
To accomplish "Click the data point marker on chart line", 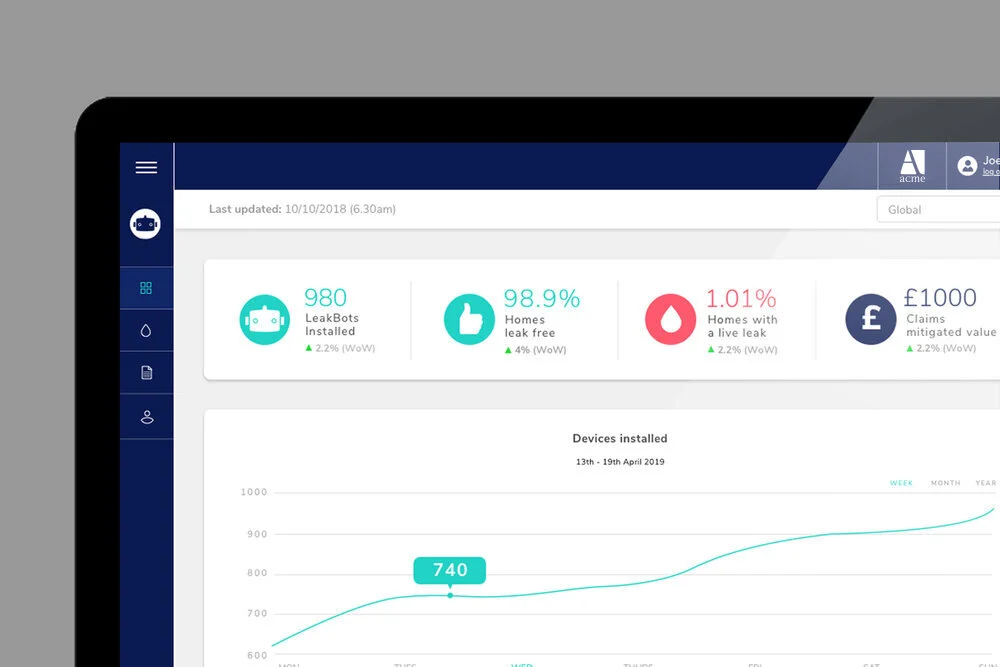I will (x=450, y=596).
